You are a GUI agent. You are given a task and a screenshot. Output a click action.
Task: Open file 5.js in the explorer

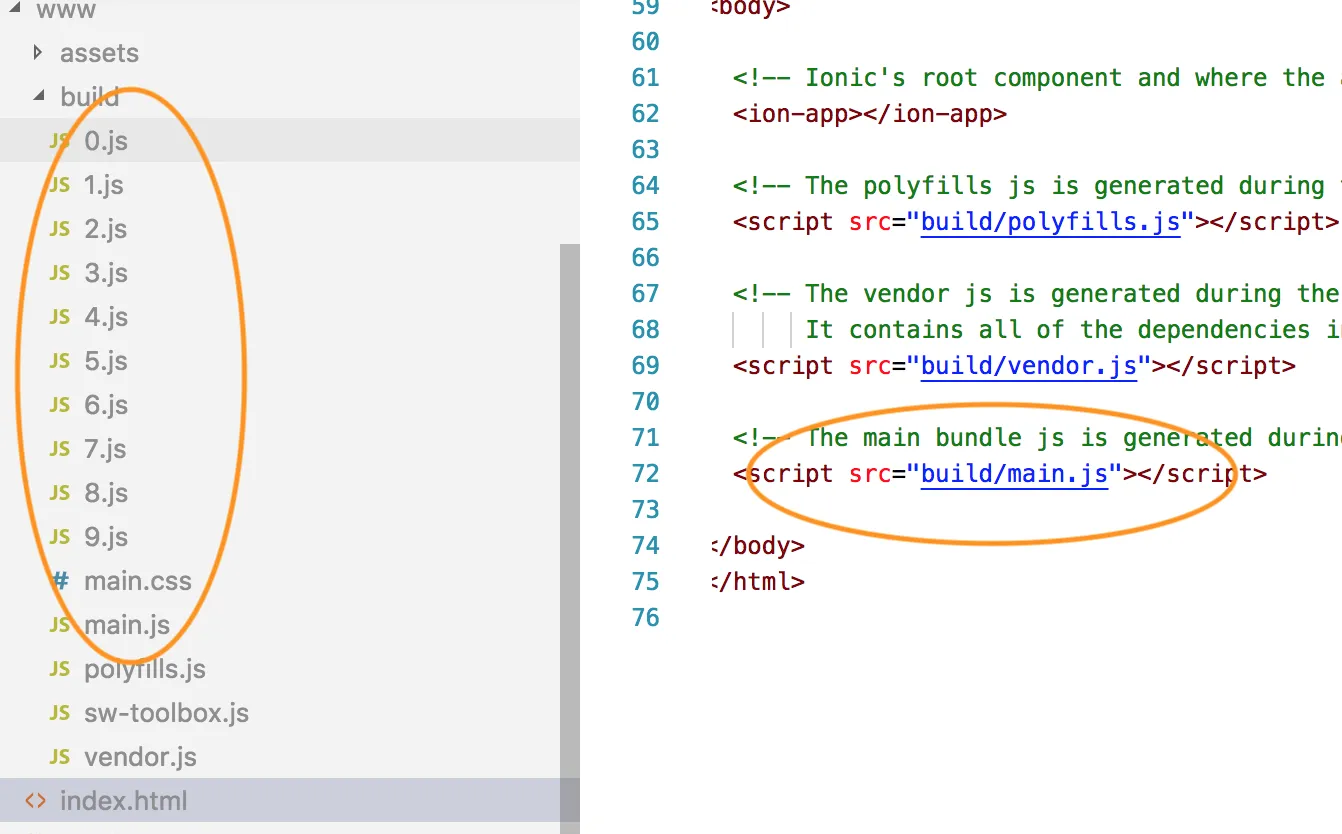(x=106, y=361)
